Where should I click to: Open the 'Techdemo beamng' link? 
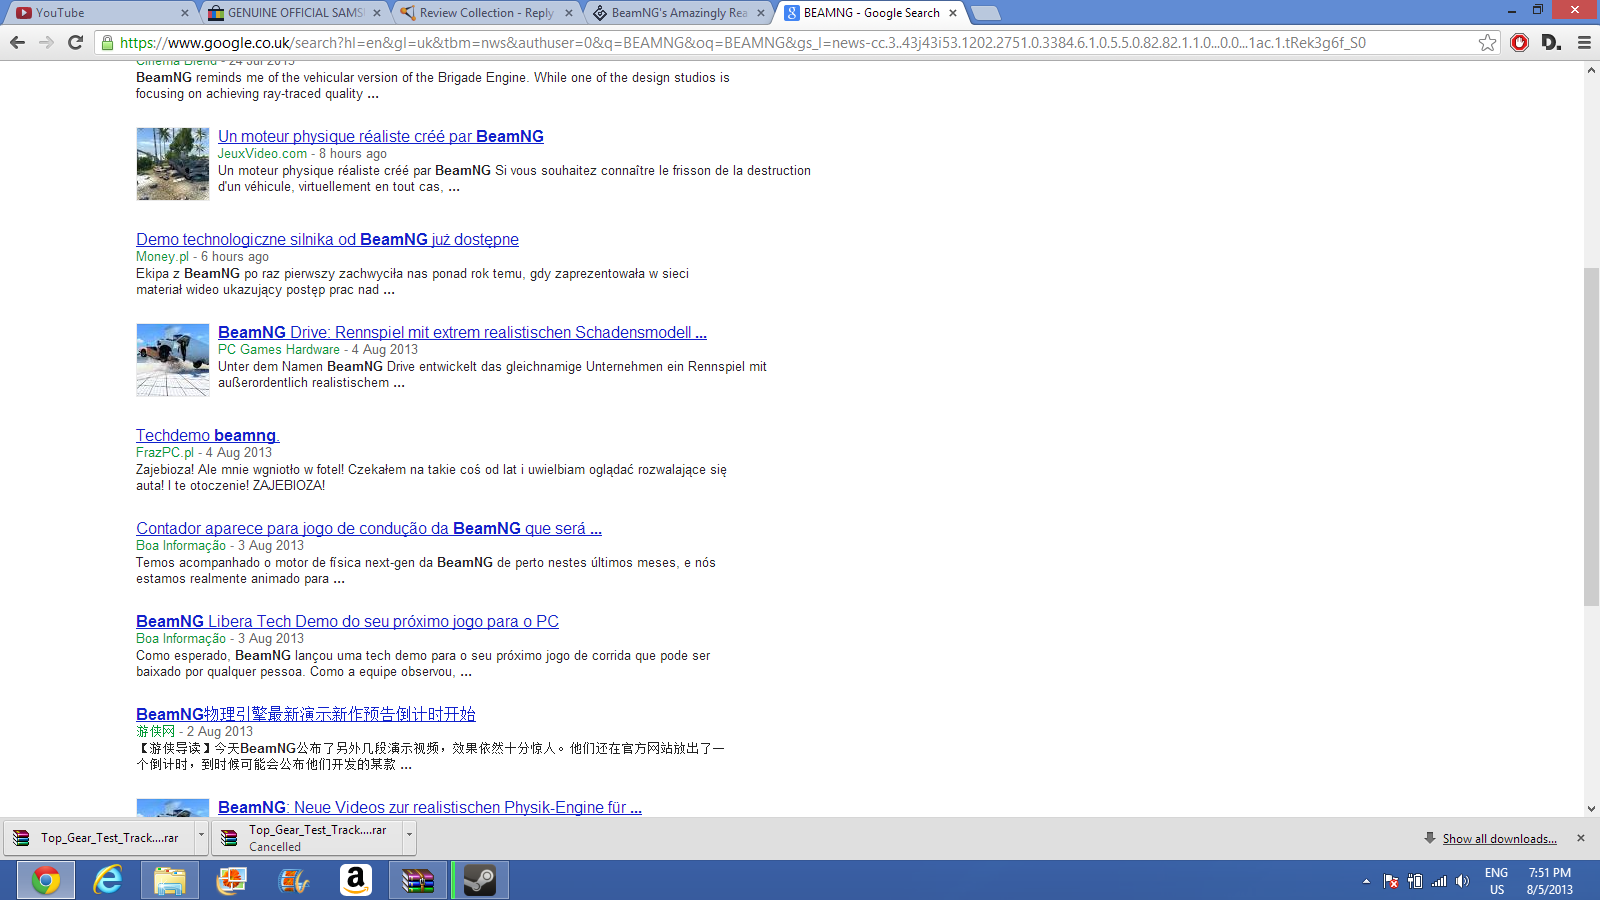point(208,435)
